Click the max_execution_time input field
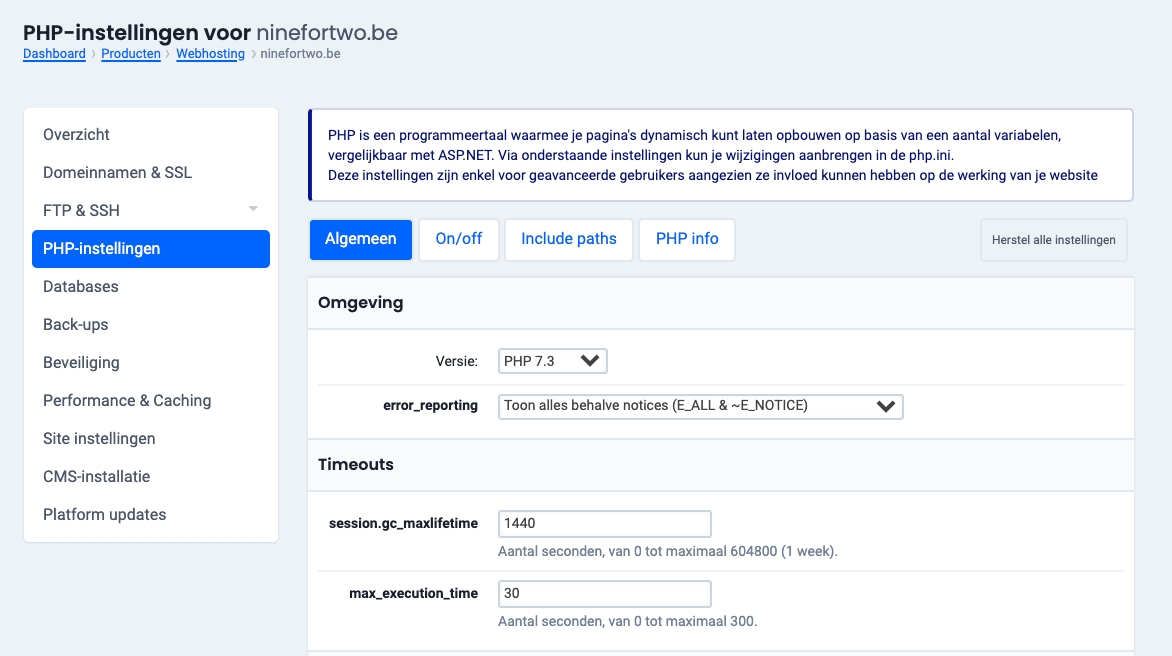 click(x=604, y=593)
